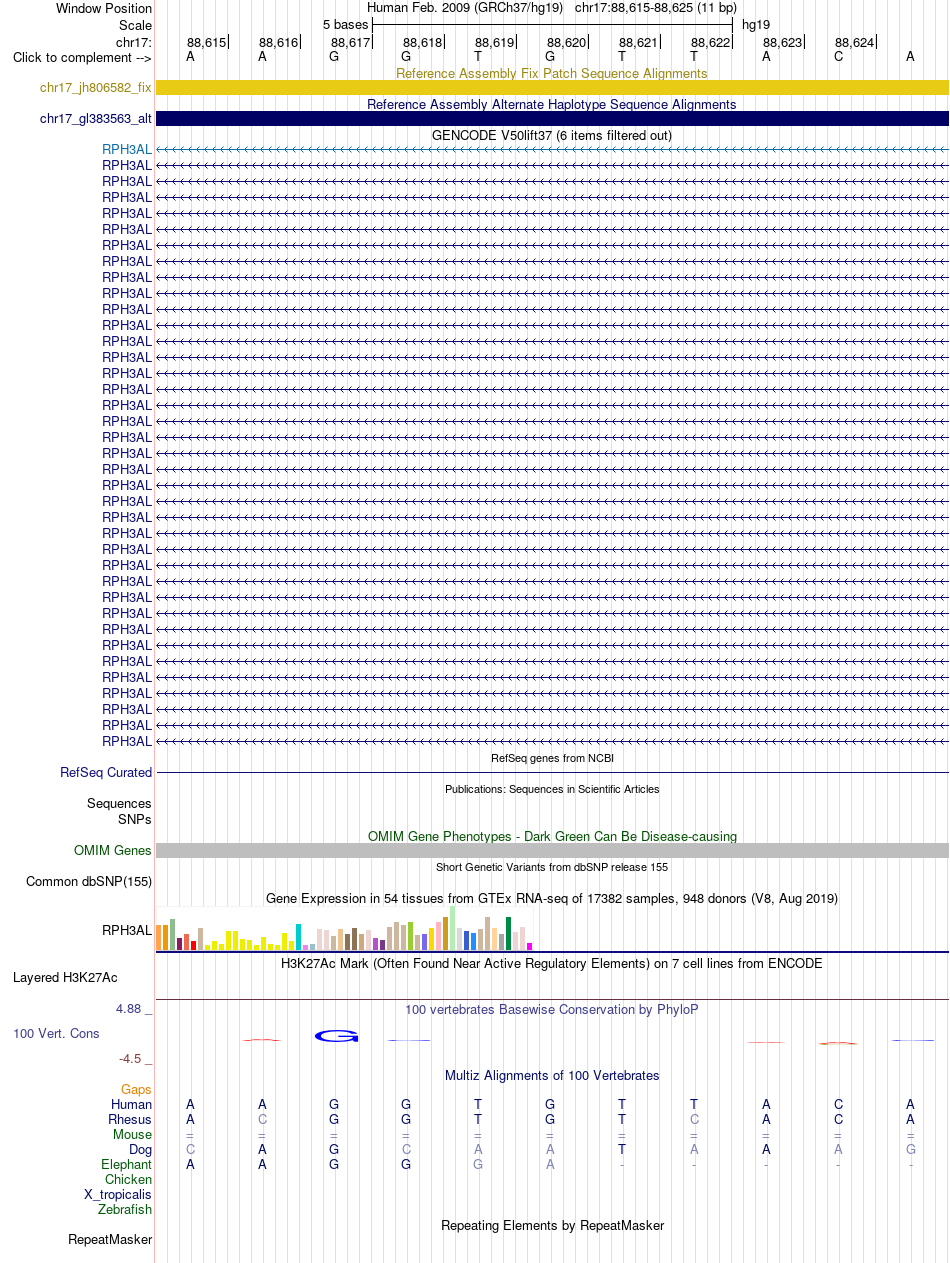Click the light-blue highlighted RPH3AL gene label
The height and width of the screenshot is (1263, 950).
(x=127, y=149)
